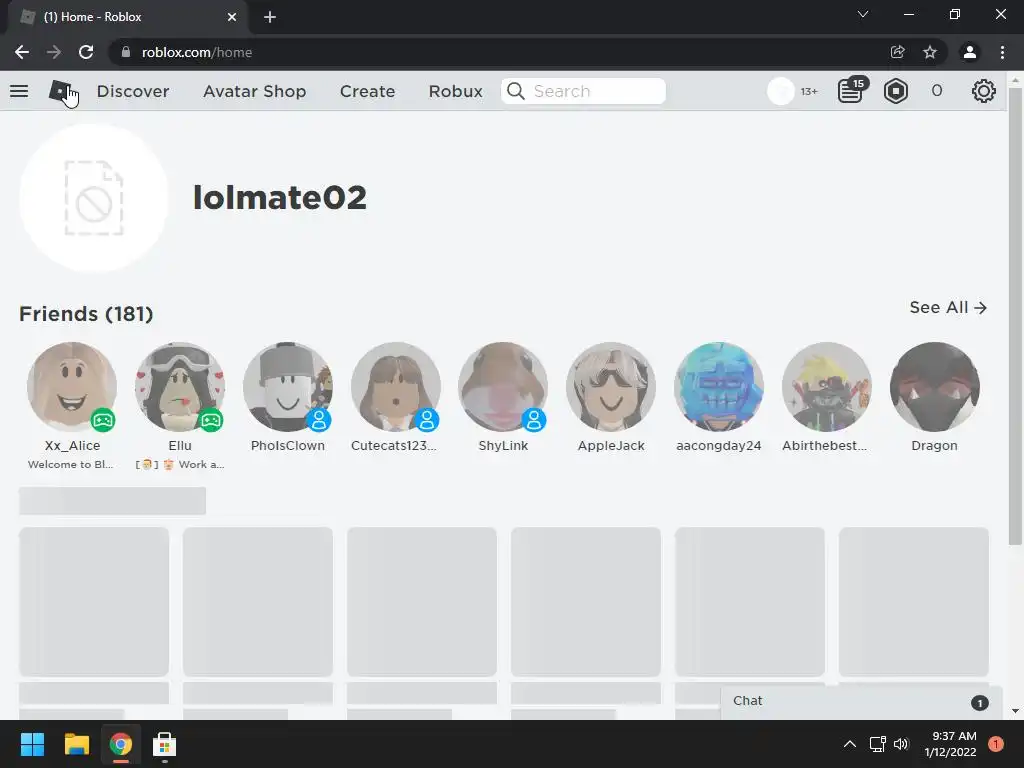Click the browser forward arrow
Screen dimensions: 1024x768
click(x=54, y=52)
